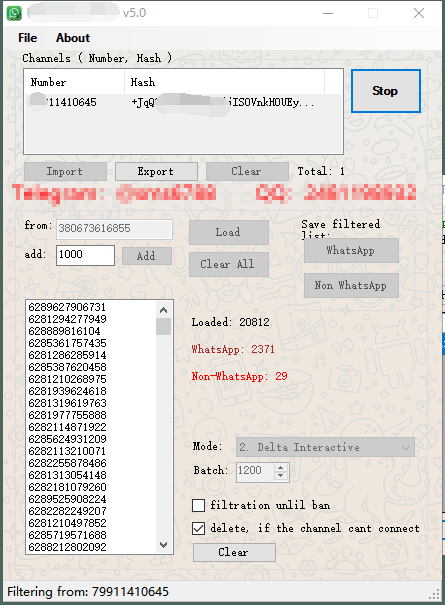Screen dimensions: 445x605
Task: Click the Non WhatsApp save button
Action: click(351, 286)
